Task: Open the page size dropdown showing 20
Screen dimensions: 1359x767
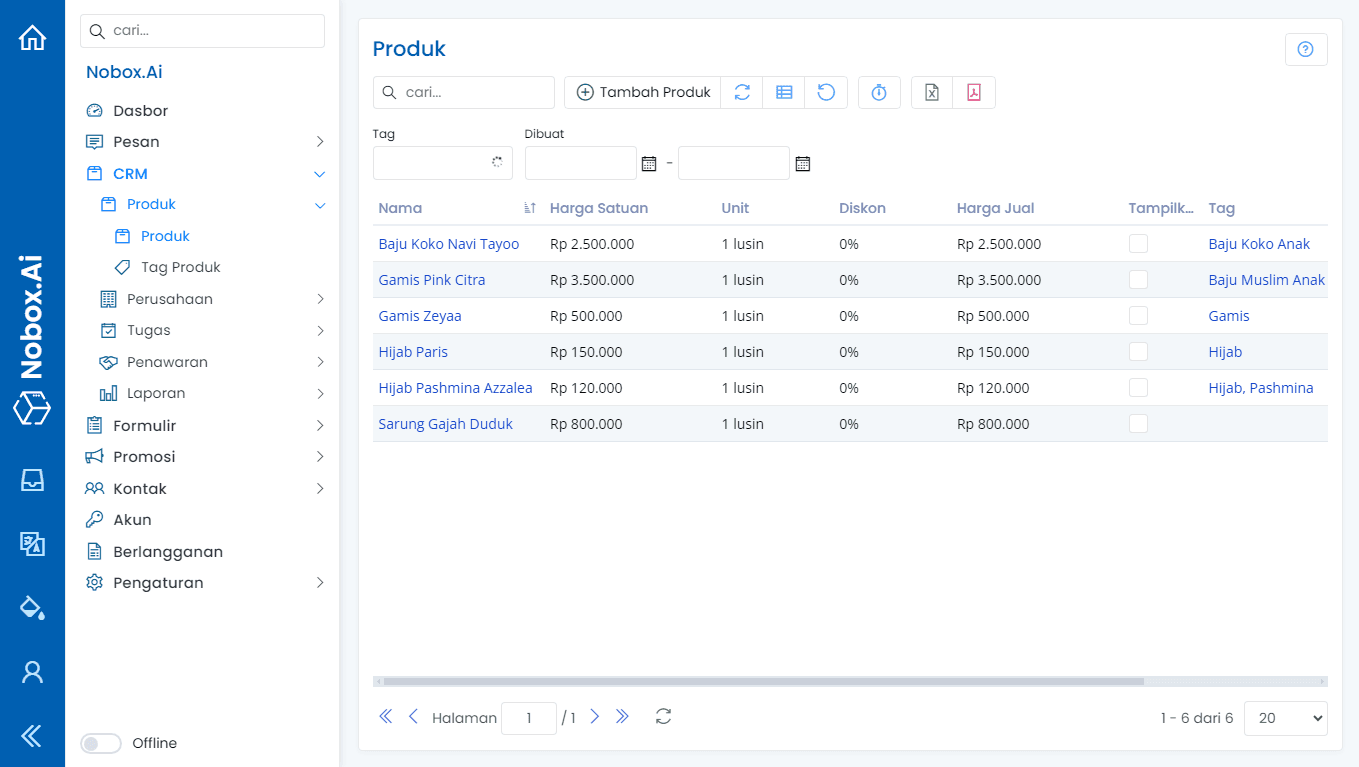Action: 1285,718
